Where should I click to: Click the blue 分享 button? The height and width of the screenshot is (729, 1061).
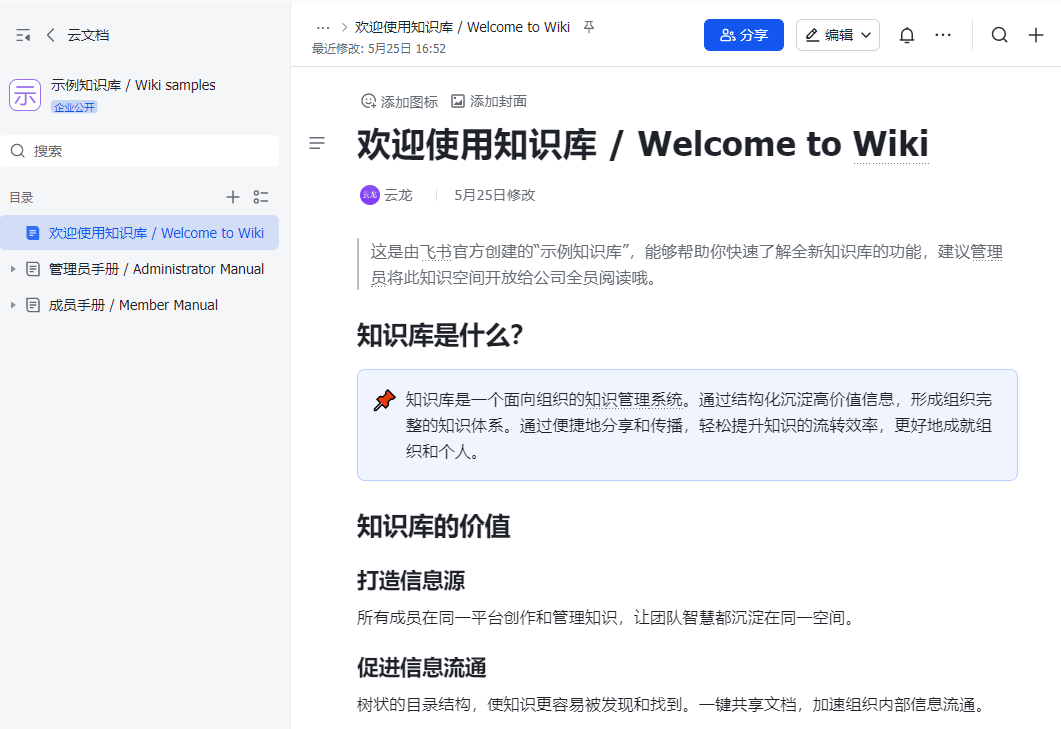(743, 34)
